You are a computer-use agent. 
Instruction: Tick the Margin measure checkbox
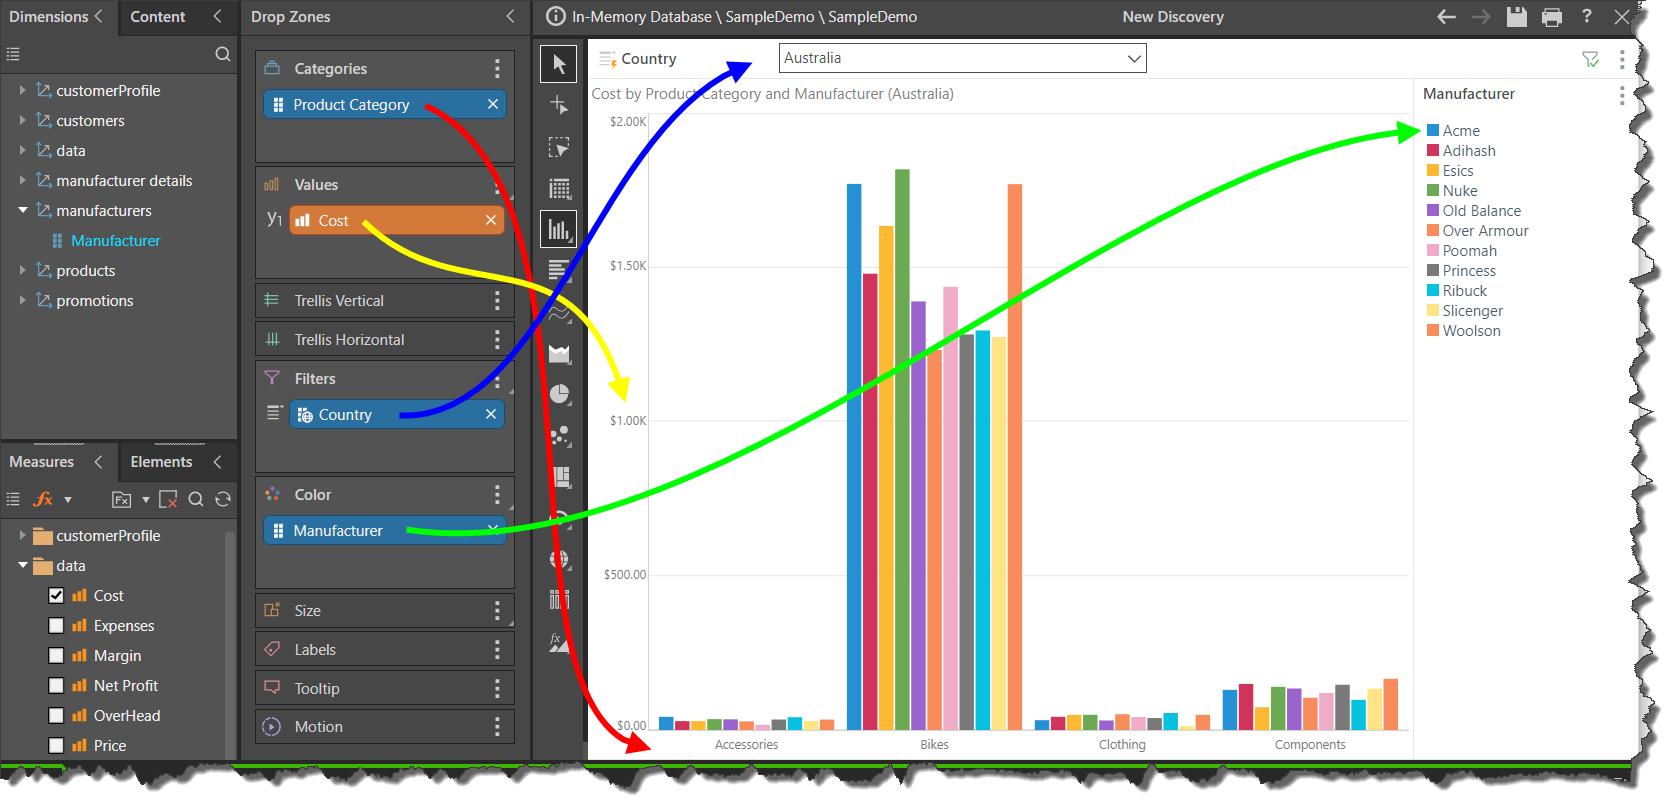pos(56,656)
